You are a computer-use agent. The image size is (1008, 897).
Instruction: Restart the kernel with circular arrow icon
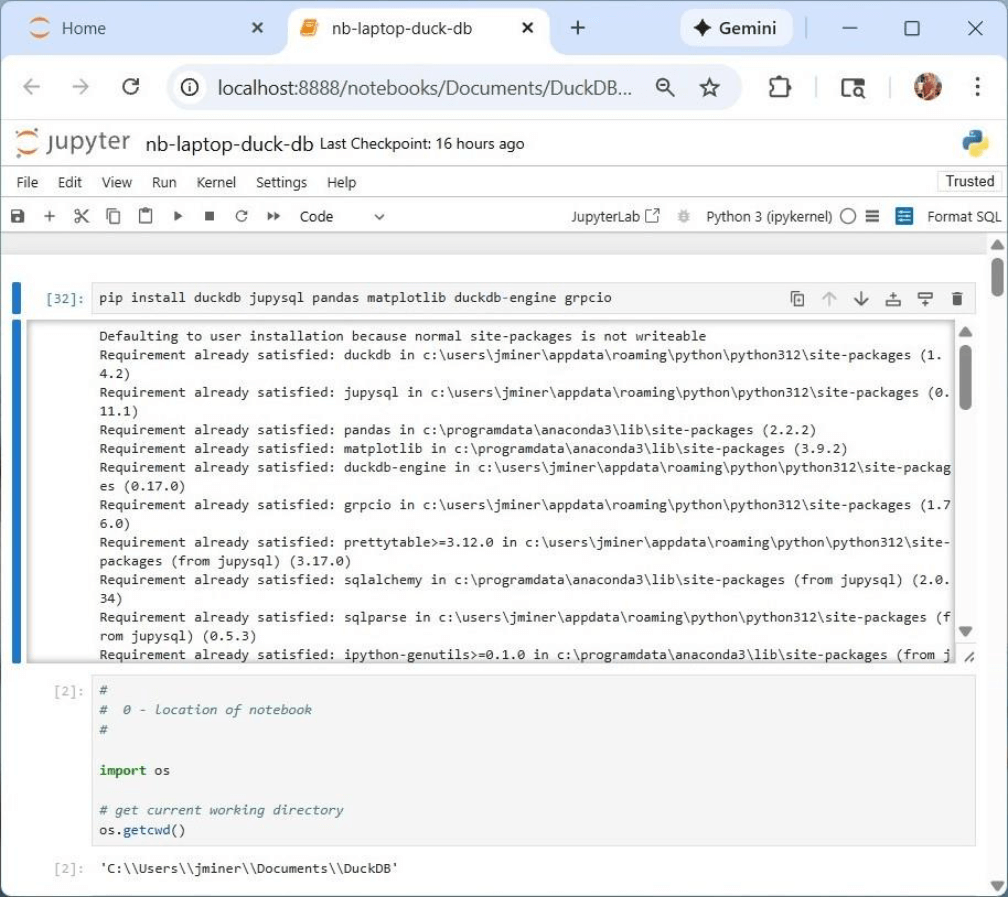(241, 216)
